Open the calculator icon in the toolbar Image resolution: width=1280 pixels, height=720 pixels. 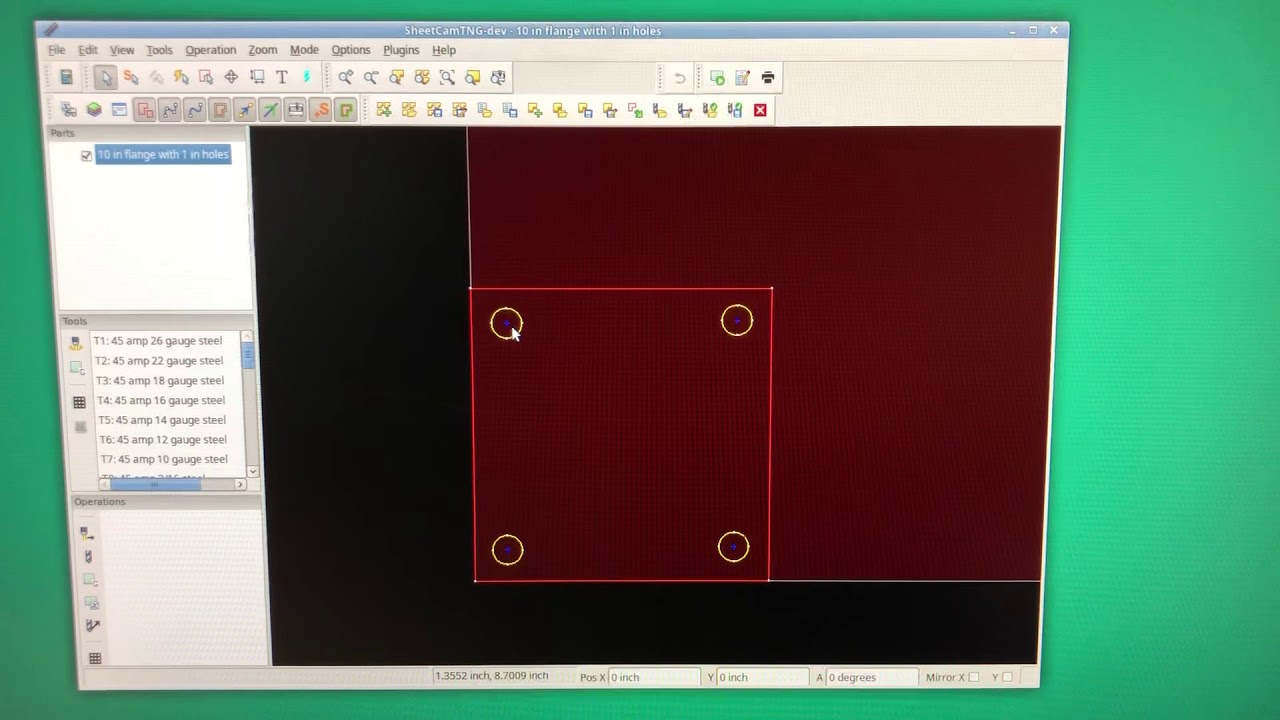66,77
